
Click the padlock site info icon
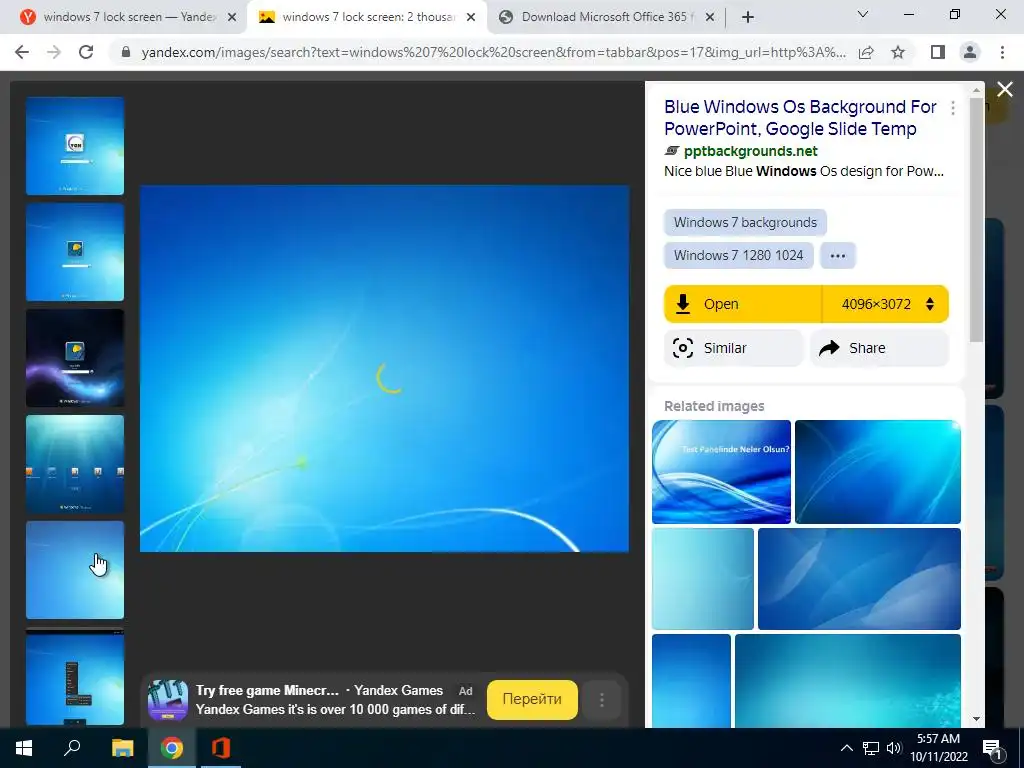[126, 52]
